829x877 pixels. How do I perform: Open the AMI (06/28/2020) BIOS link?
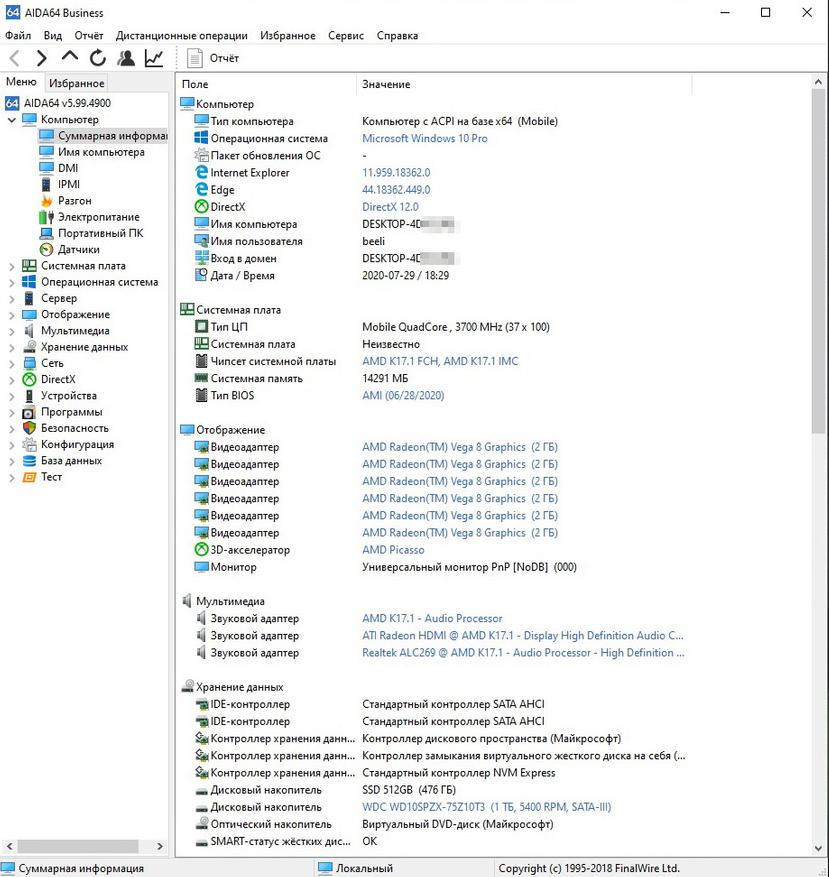point(403,395)
